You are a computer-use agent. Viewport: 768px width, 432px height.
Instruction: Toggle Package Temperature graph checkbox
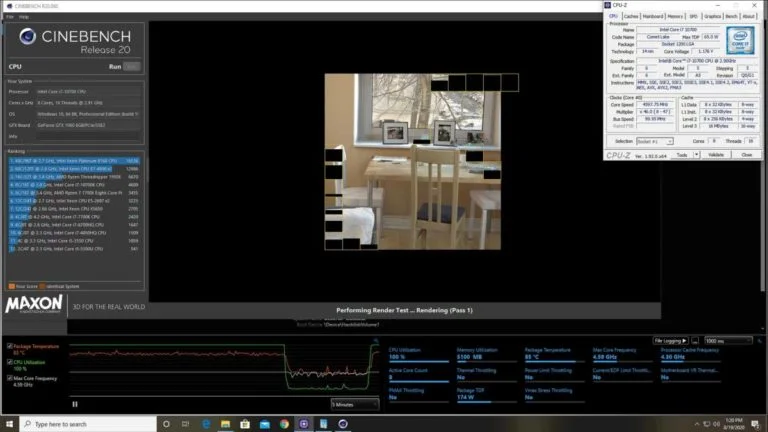pyautogui.click(x=10, y=346)
